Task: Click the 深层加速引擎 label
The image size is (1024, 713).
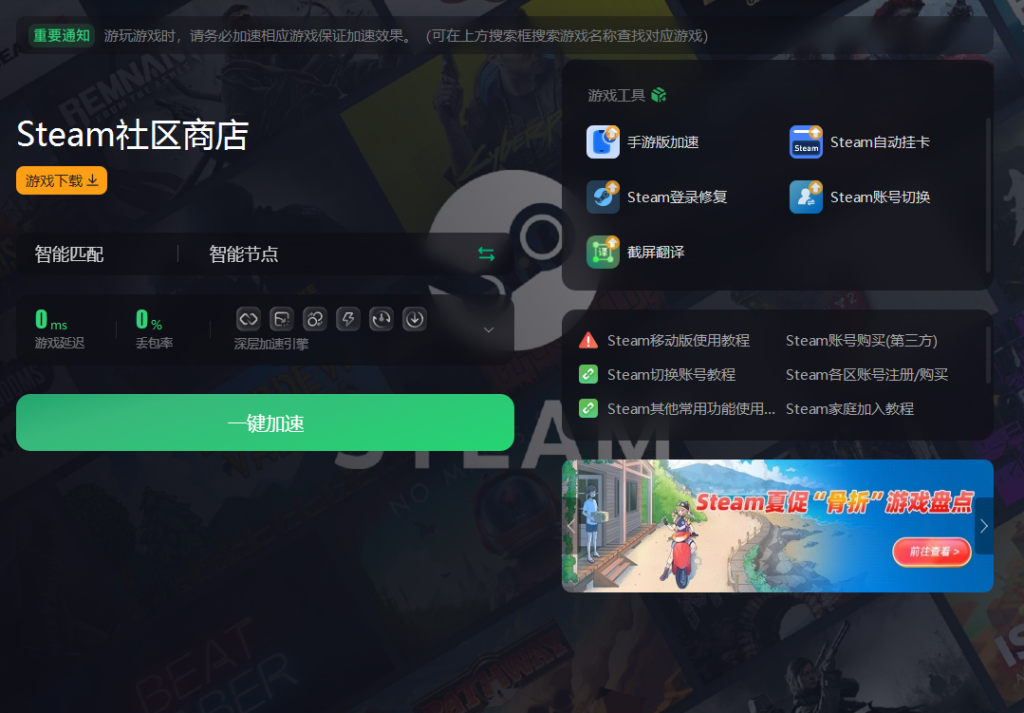Action: (x=271, y=344)
